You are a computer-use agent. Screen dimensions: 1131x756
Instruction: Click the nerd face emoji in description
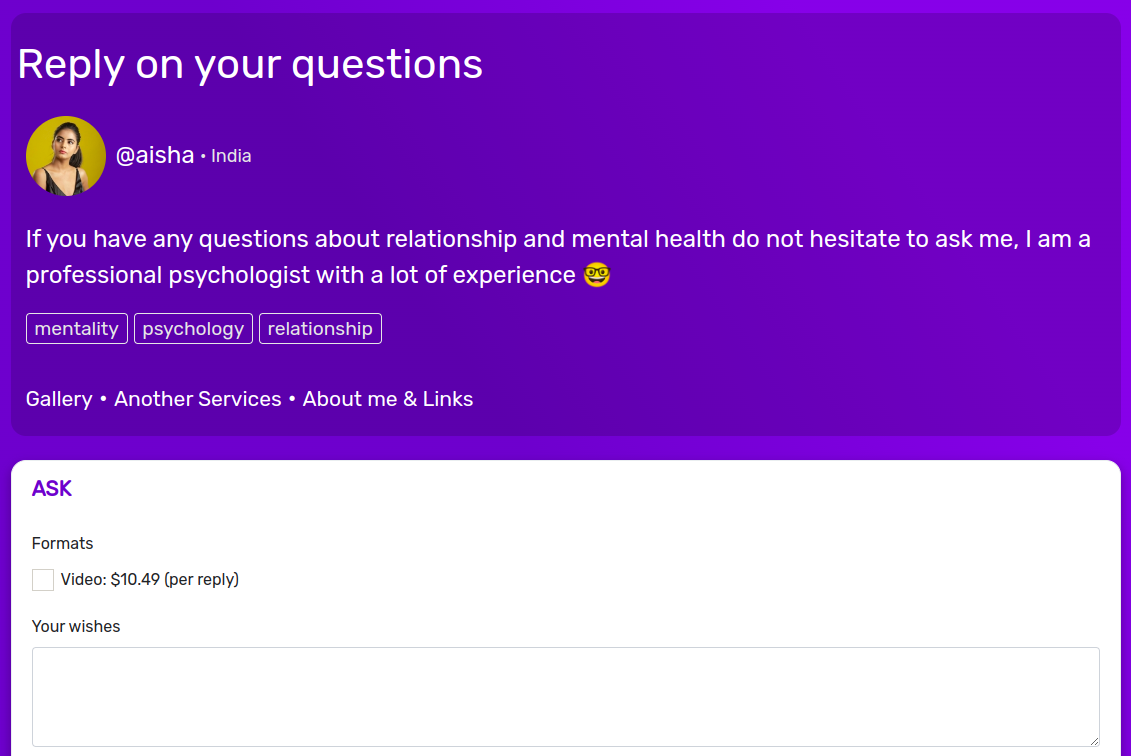[597, 275]
